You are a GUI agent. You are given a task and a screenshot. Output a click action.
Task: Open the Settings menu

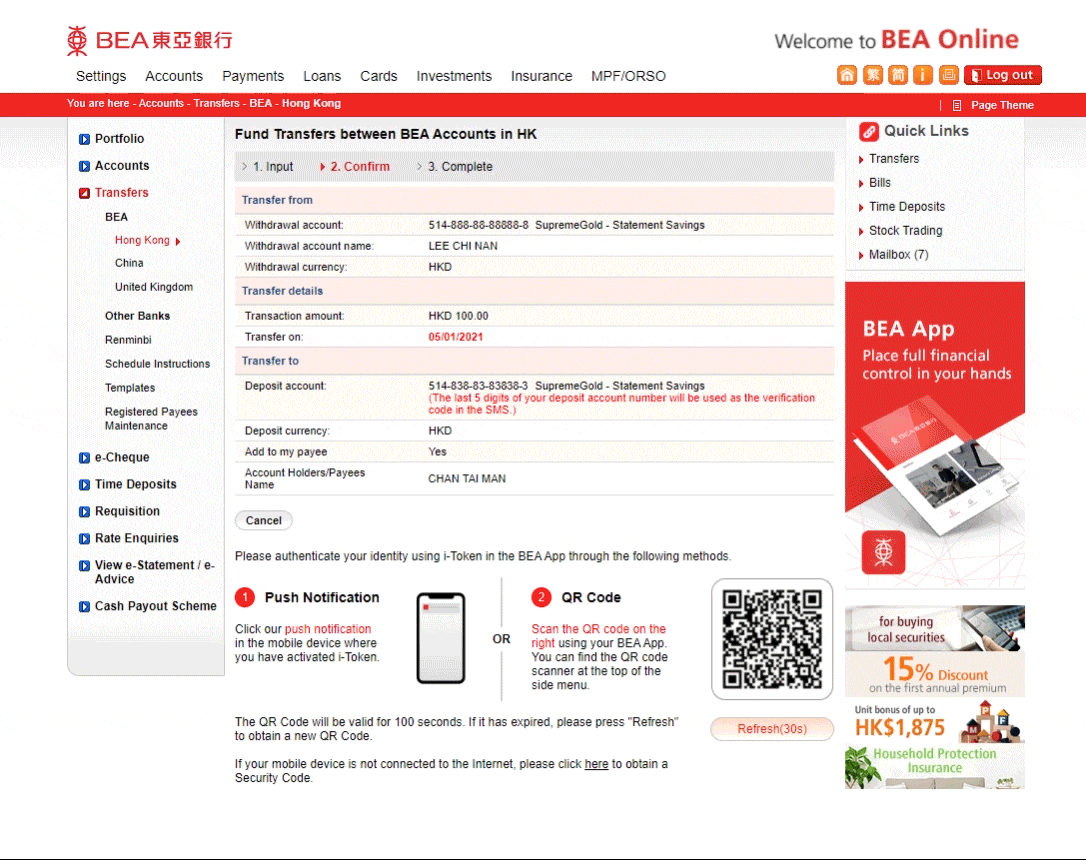pyautogui.click(x=101, y=76)
